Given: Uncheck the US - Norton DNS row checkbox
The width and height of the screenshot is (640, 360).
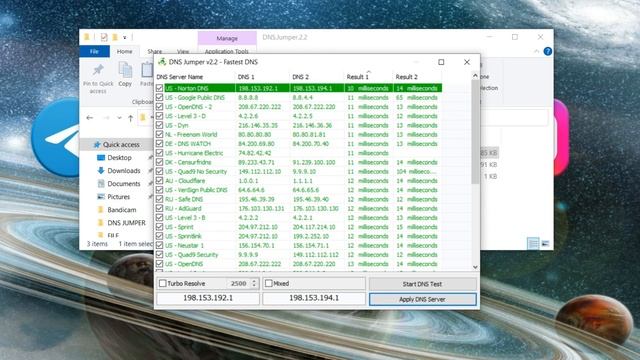Looking at the screenshot, I should pos(159,88).
